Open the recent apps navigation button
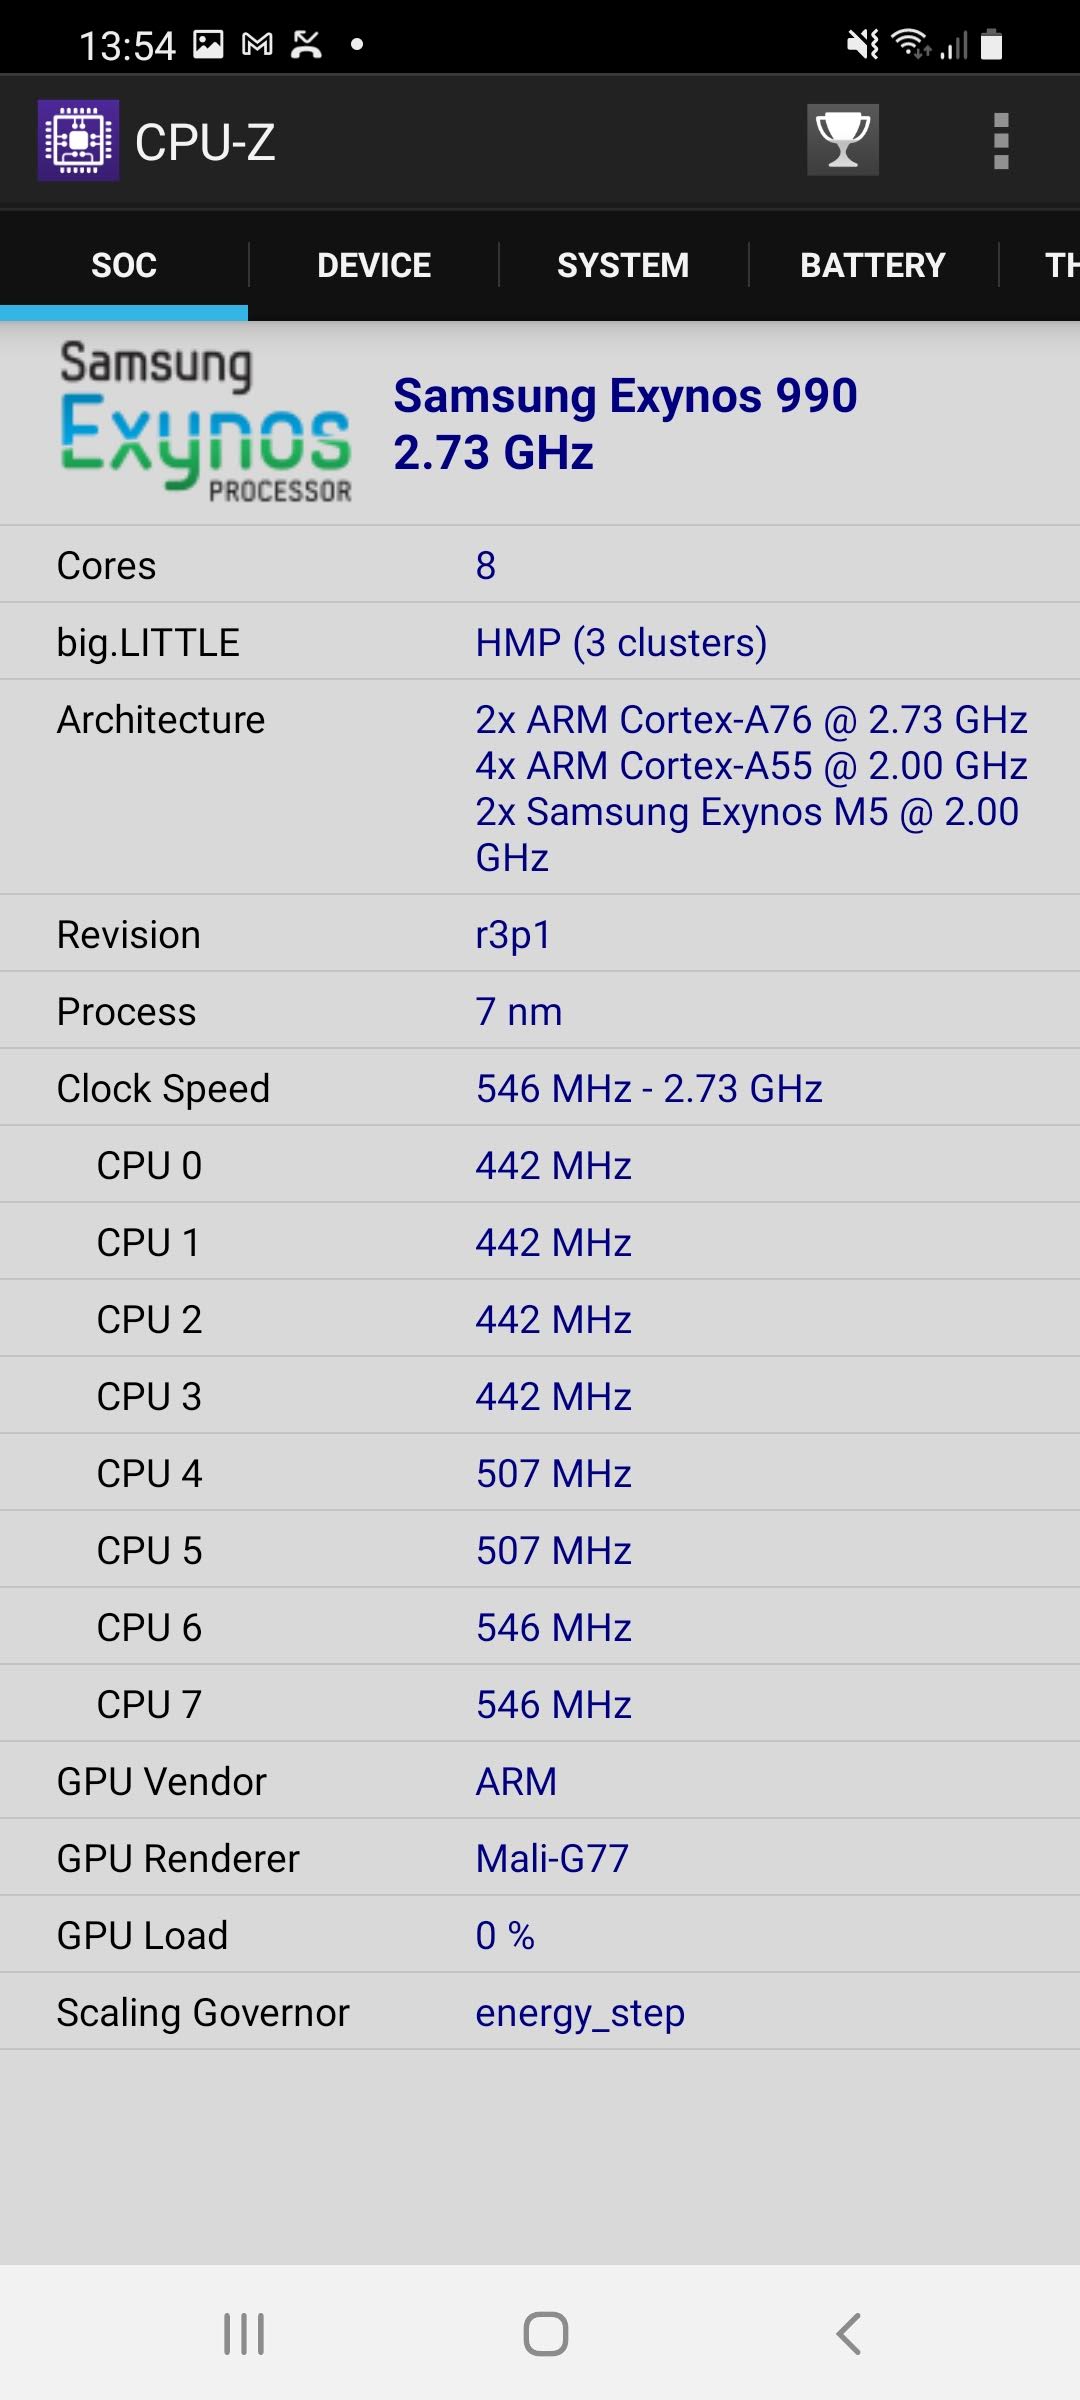The image size is (1080, 2400). click(x=244, y=2333)
